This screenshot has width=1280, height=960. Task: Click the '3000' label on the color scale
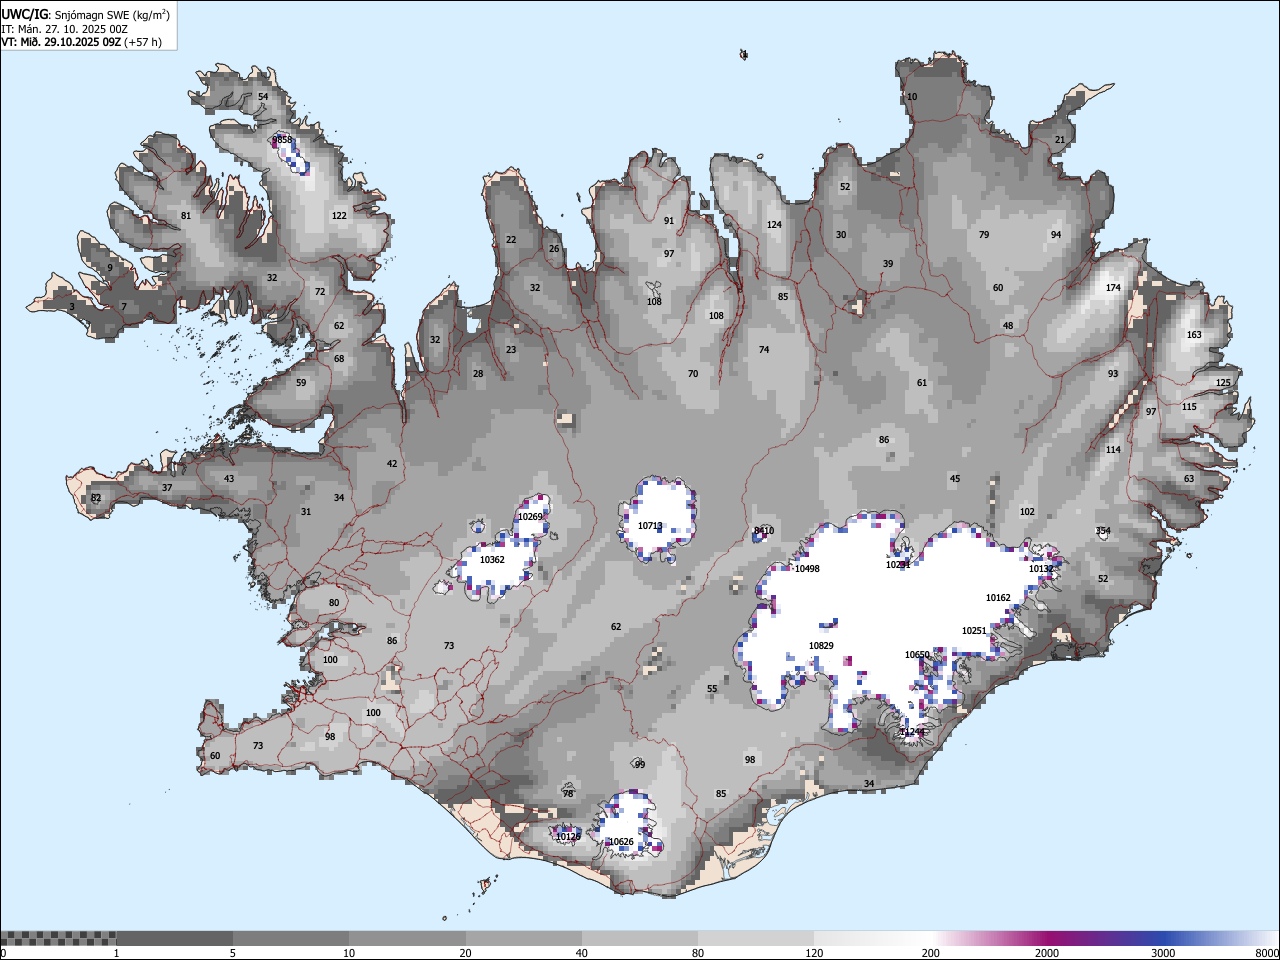tap(1163, 953)
